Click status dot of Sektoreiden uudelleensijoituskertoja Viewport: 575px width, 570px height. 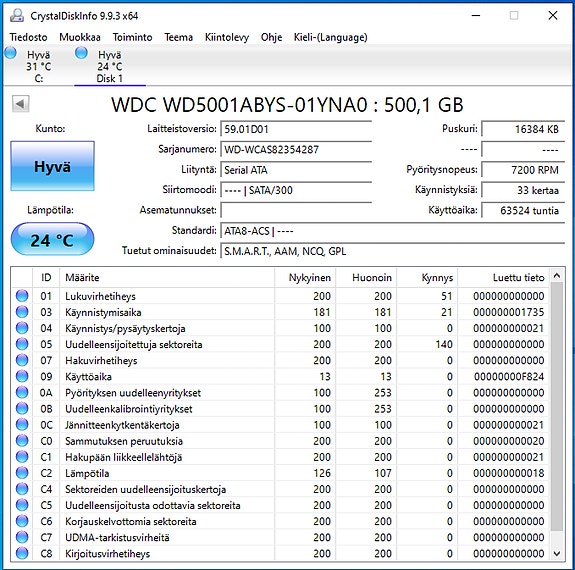coord(22,489)
